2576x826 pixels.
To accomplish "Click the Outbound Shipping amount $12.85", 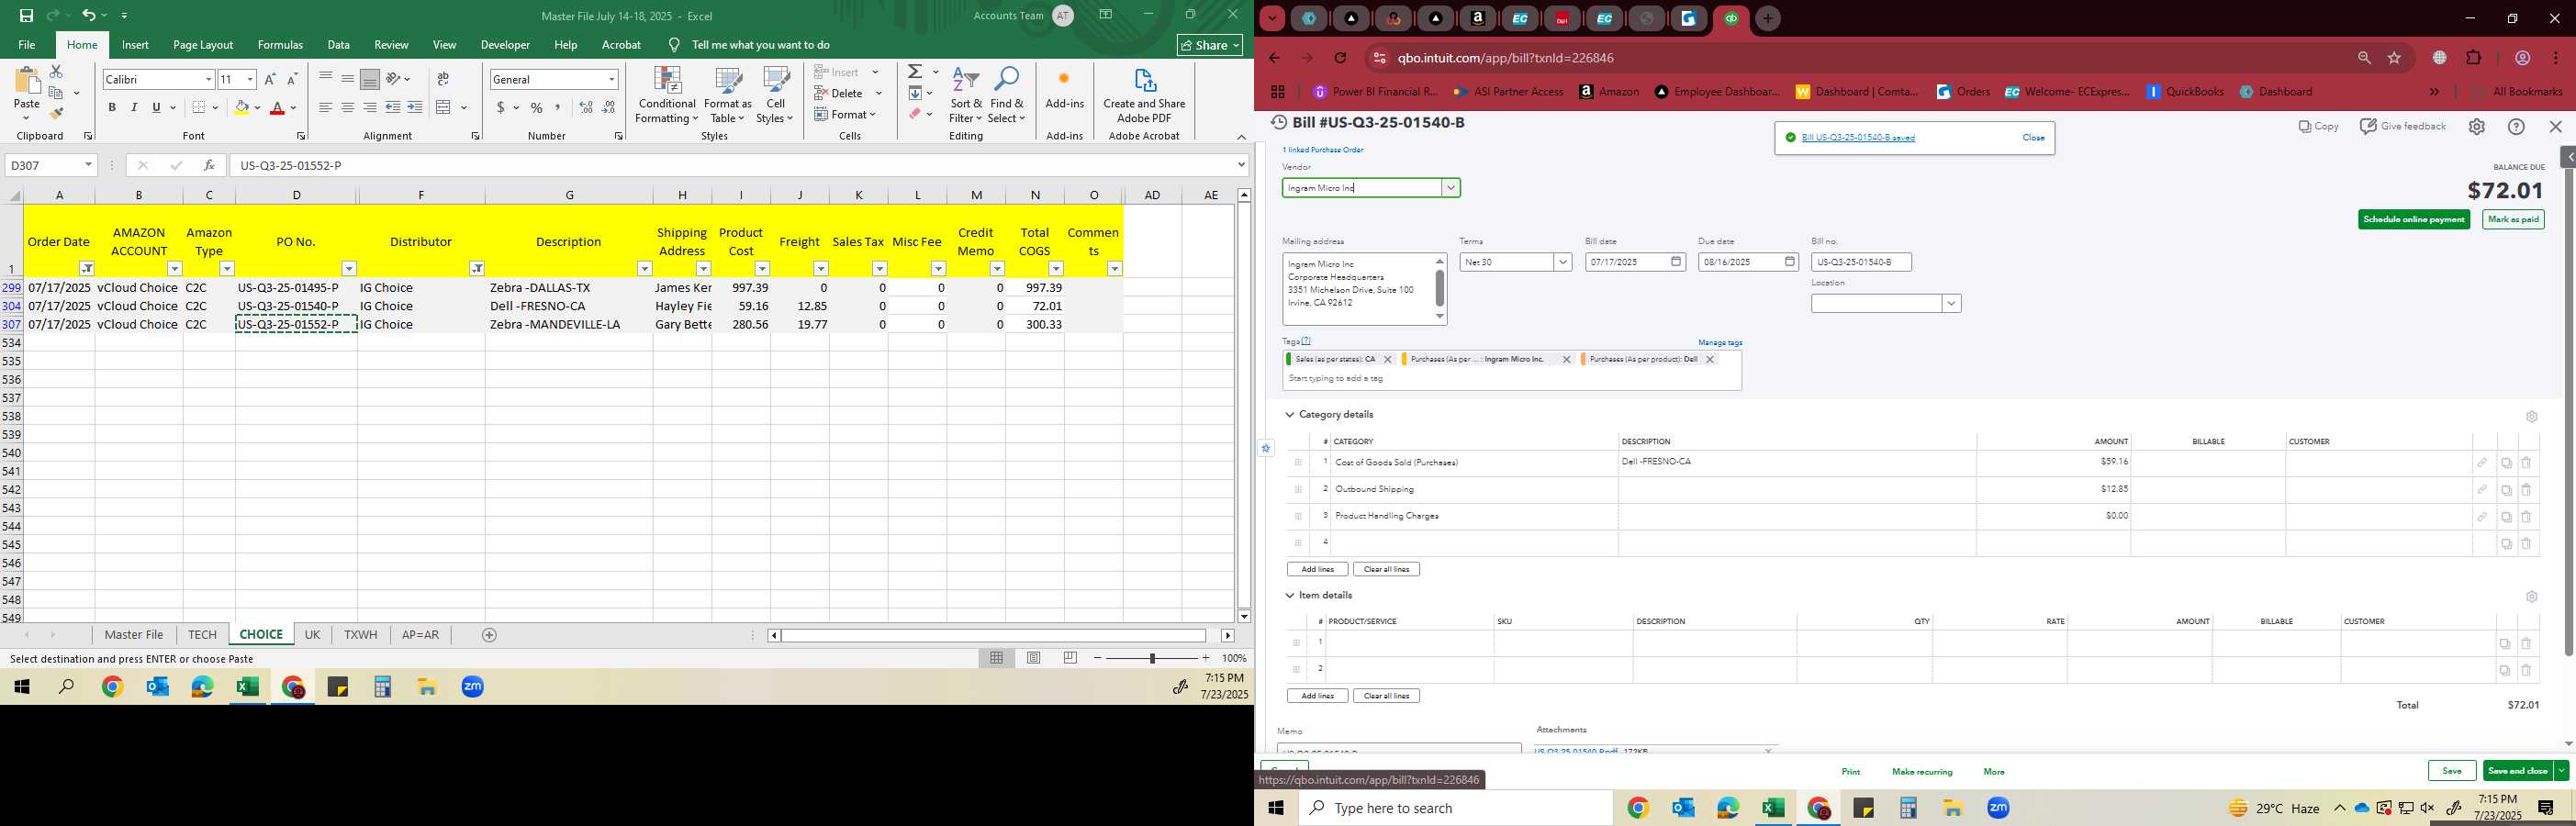I will [x=2114, y=489].
